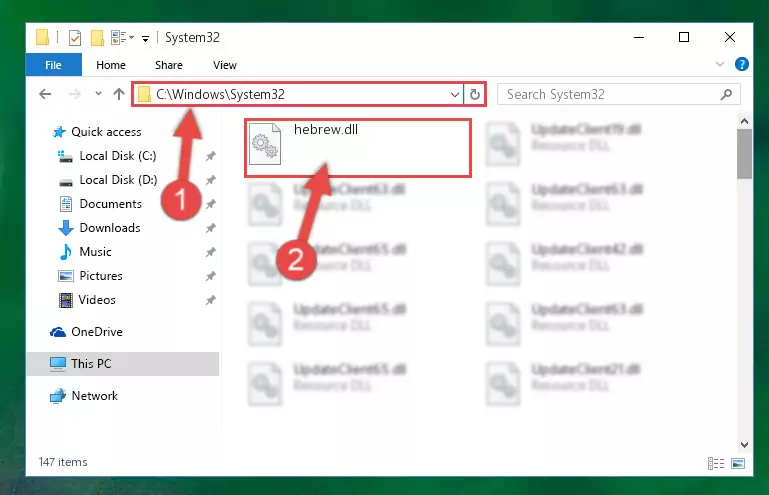Select Quick access in the navigation pane

(x=106, y=132)
